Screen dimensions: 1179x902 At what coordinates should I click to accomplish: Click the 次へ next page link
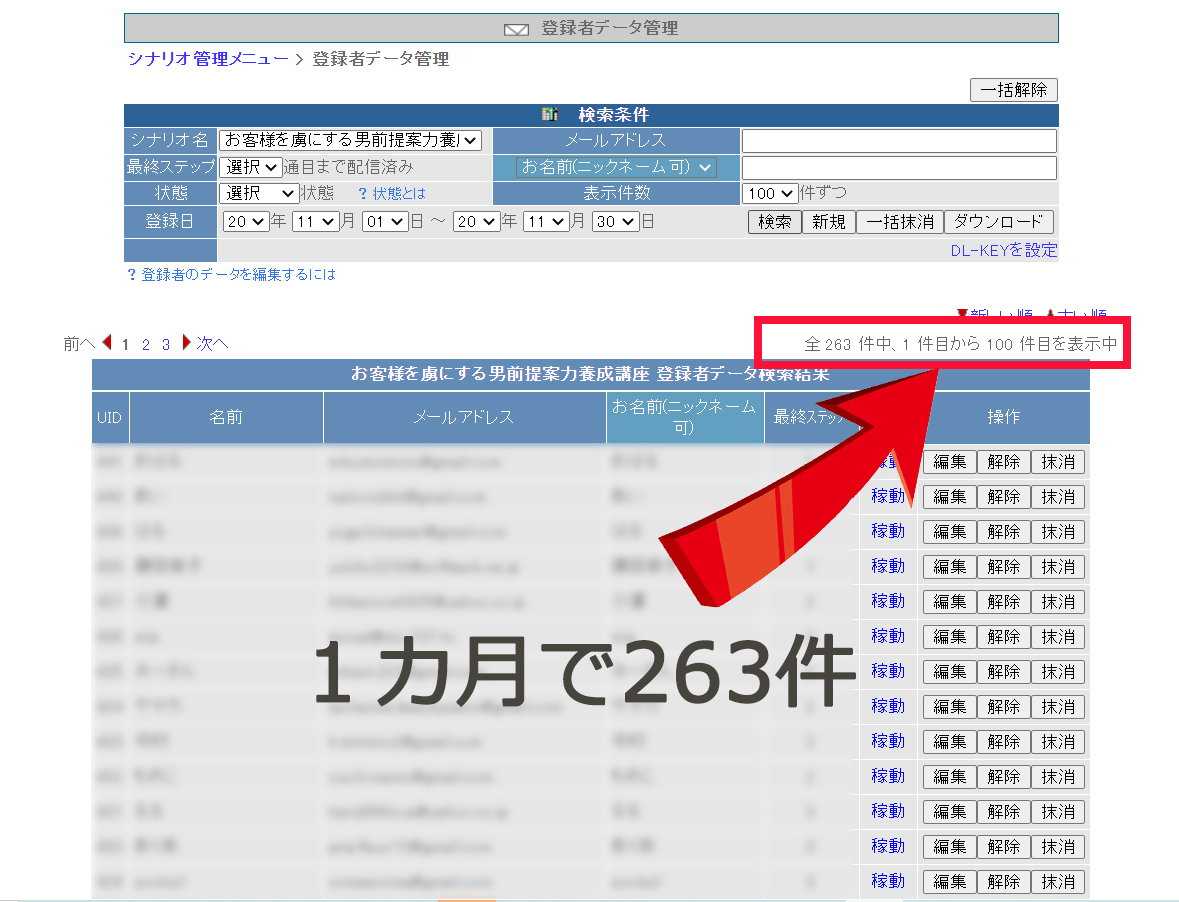212,344
